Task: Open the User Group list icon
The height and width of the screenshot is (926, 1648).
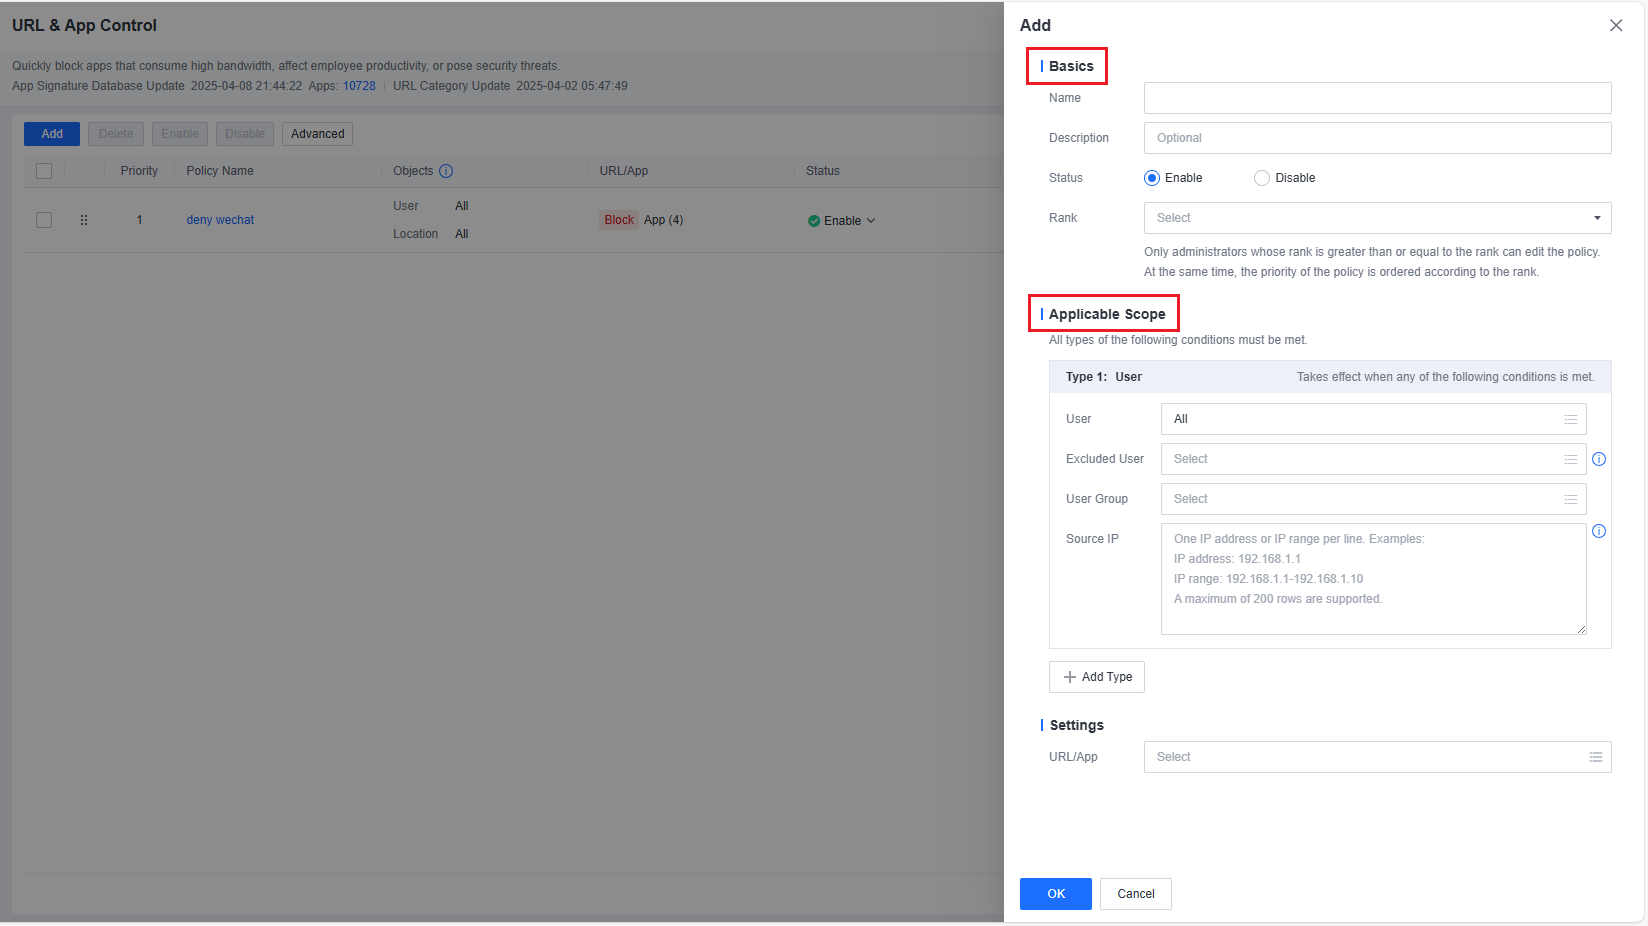Action: 1571,499
